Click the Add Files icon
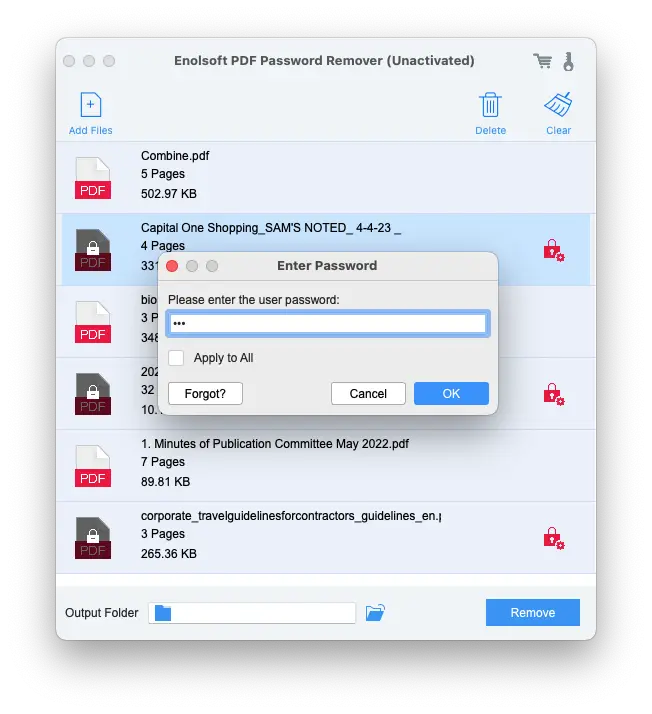652x714 pixels. coord(91,105)
